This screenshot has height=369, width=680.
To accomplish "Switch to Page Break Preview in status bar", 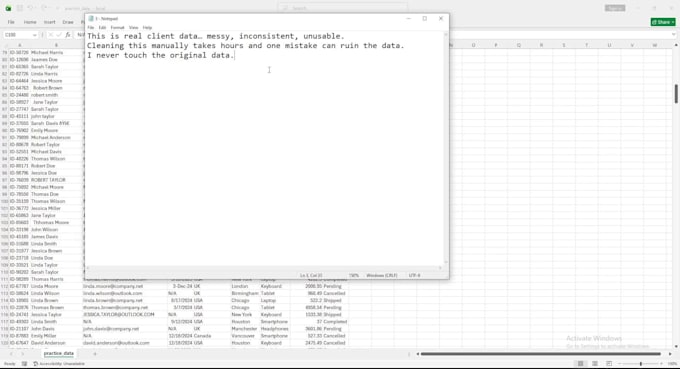I will tap(609, 363).
